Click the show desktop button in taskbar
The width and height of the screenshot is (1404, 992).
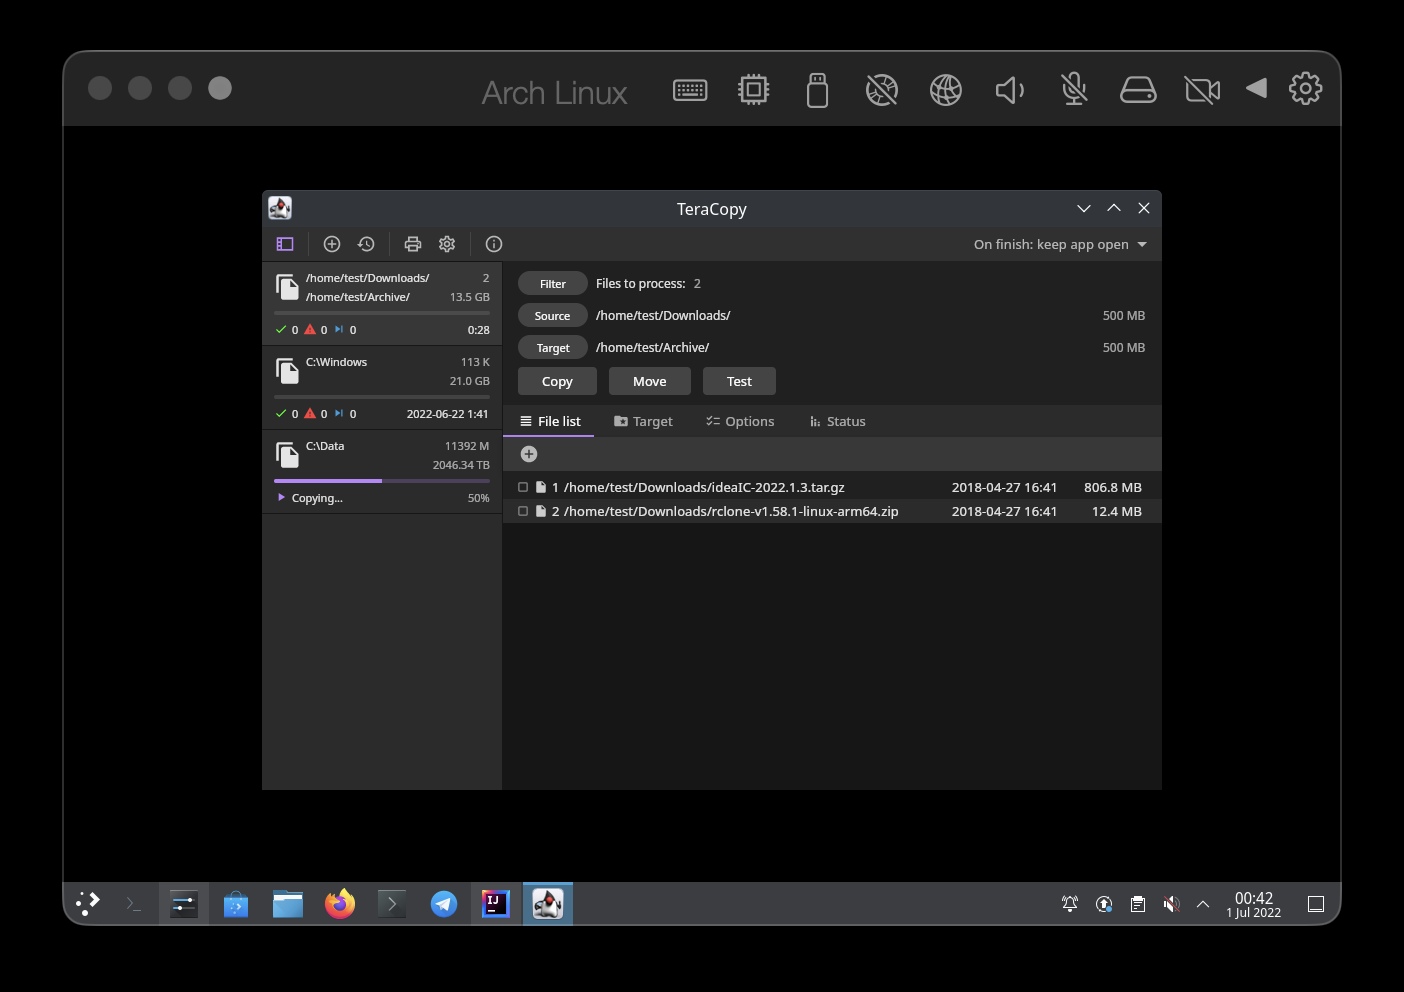point(1316,904)
